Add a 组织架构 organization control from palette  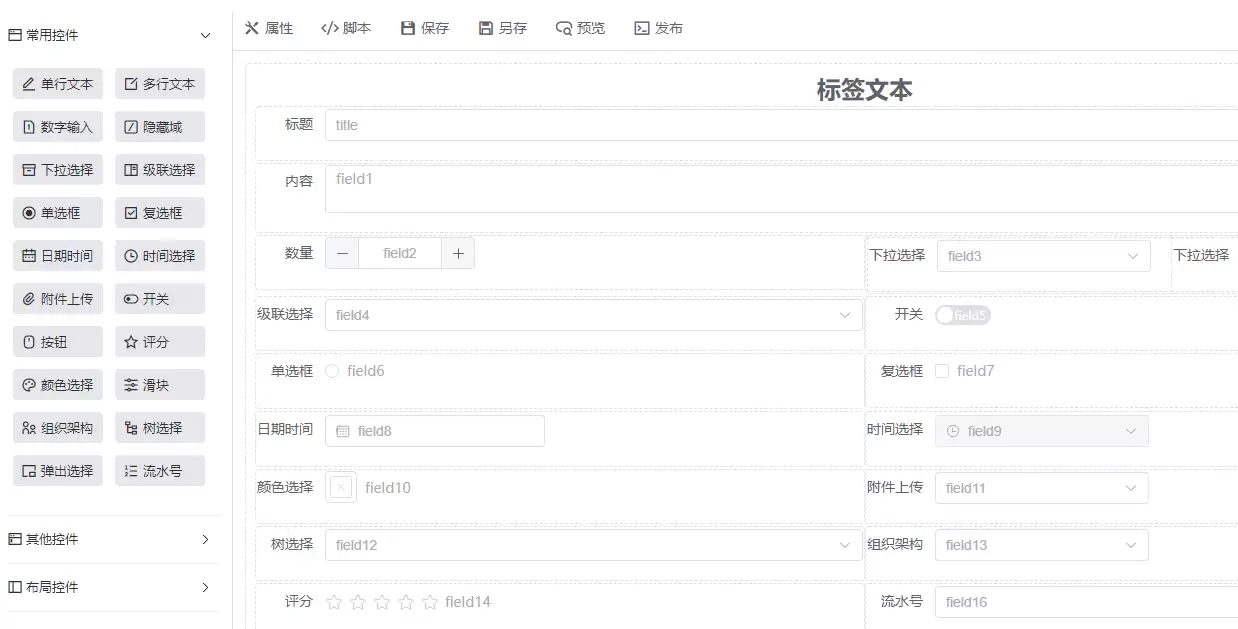coord(58,428)
